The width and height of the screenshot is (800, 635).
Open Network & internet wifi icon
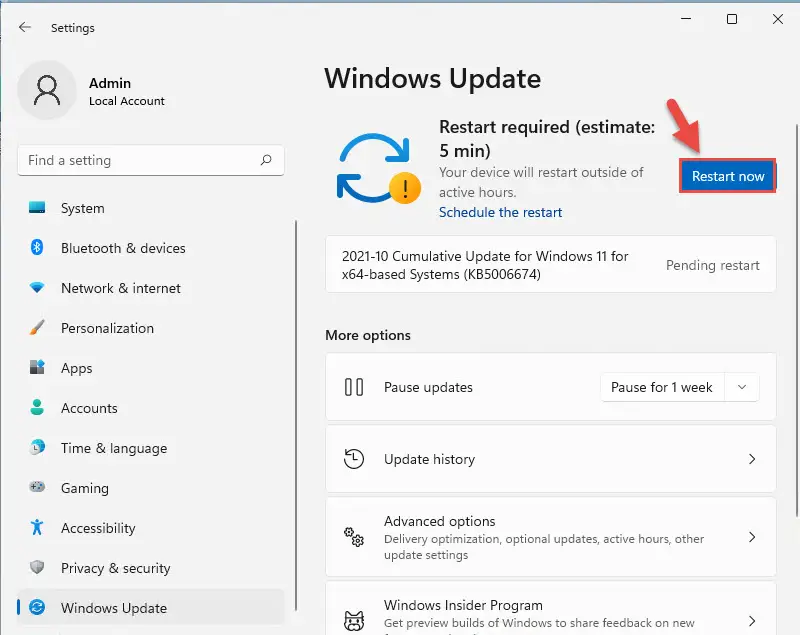click(x=38, y=288)
